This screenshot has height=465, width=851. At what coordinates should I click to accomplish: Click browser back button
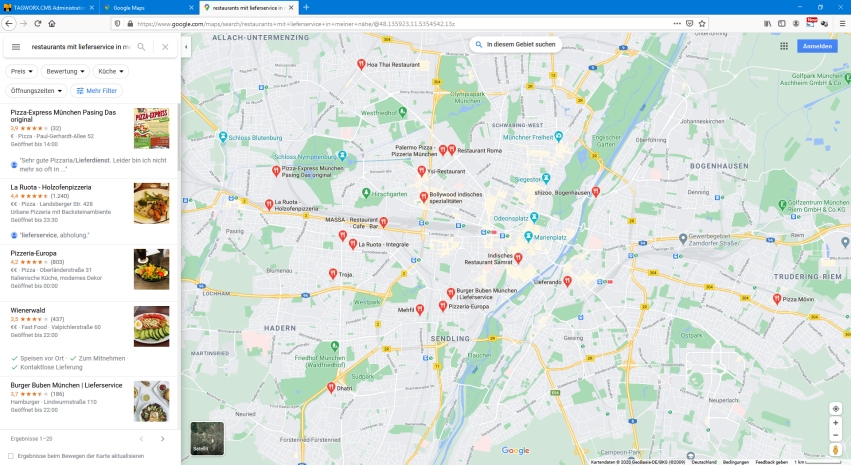point(9,23)
